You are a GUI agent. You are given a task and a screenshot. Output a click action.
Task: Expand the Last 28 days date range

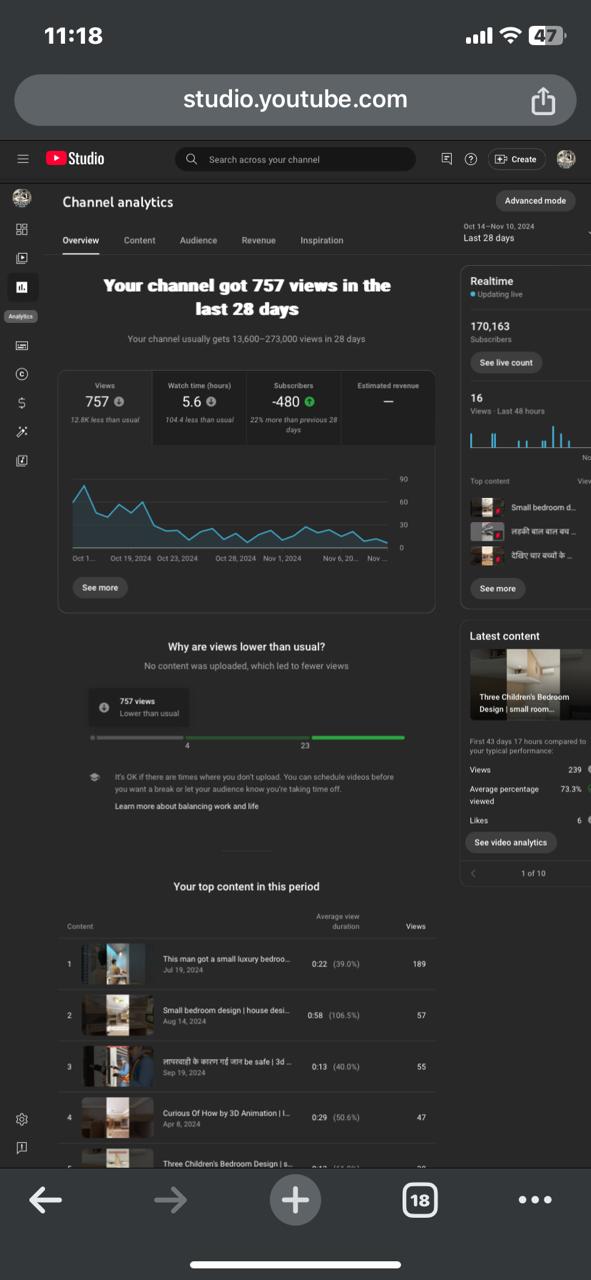tap(526, 233)
